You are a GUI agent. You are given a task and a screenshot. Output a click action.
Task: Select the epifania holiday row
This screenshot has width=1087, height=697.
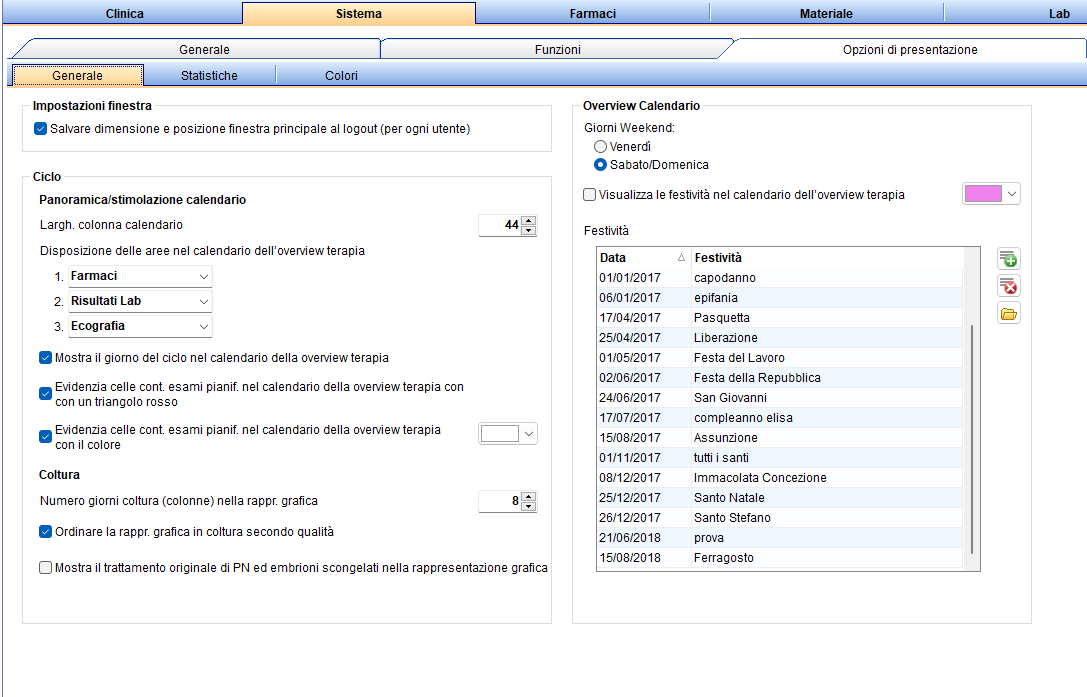click(x=780, y=298)
